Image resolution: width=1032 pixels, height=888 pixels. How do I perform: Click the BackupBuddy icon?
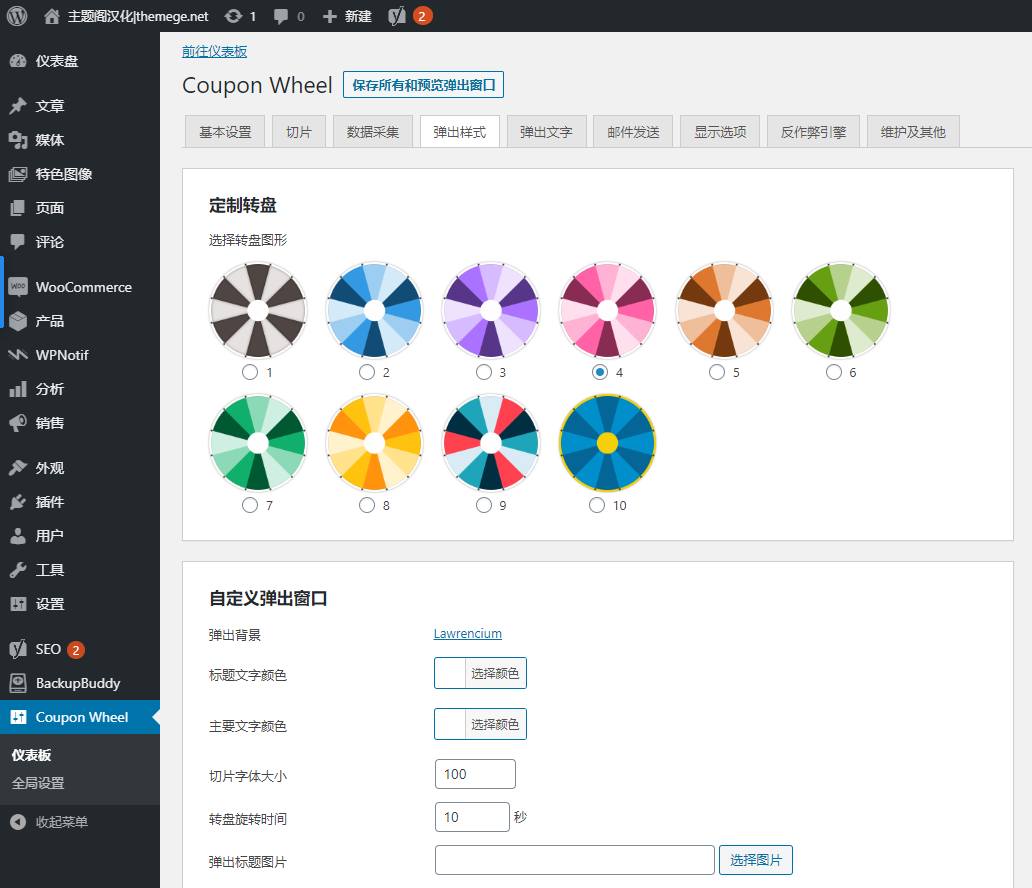18,683
